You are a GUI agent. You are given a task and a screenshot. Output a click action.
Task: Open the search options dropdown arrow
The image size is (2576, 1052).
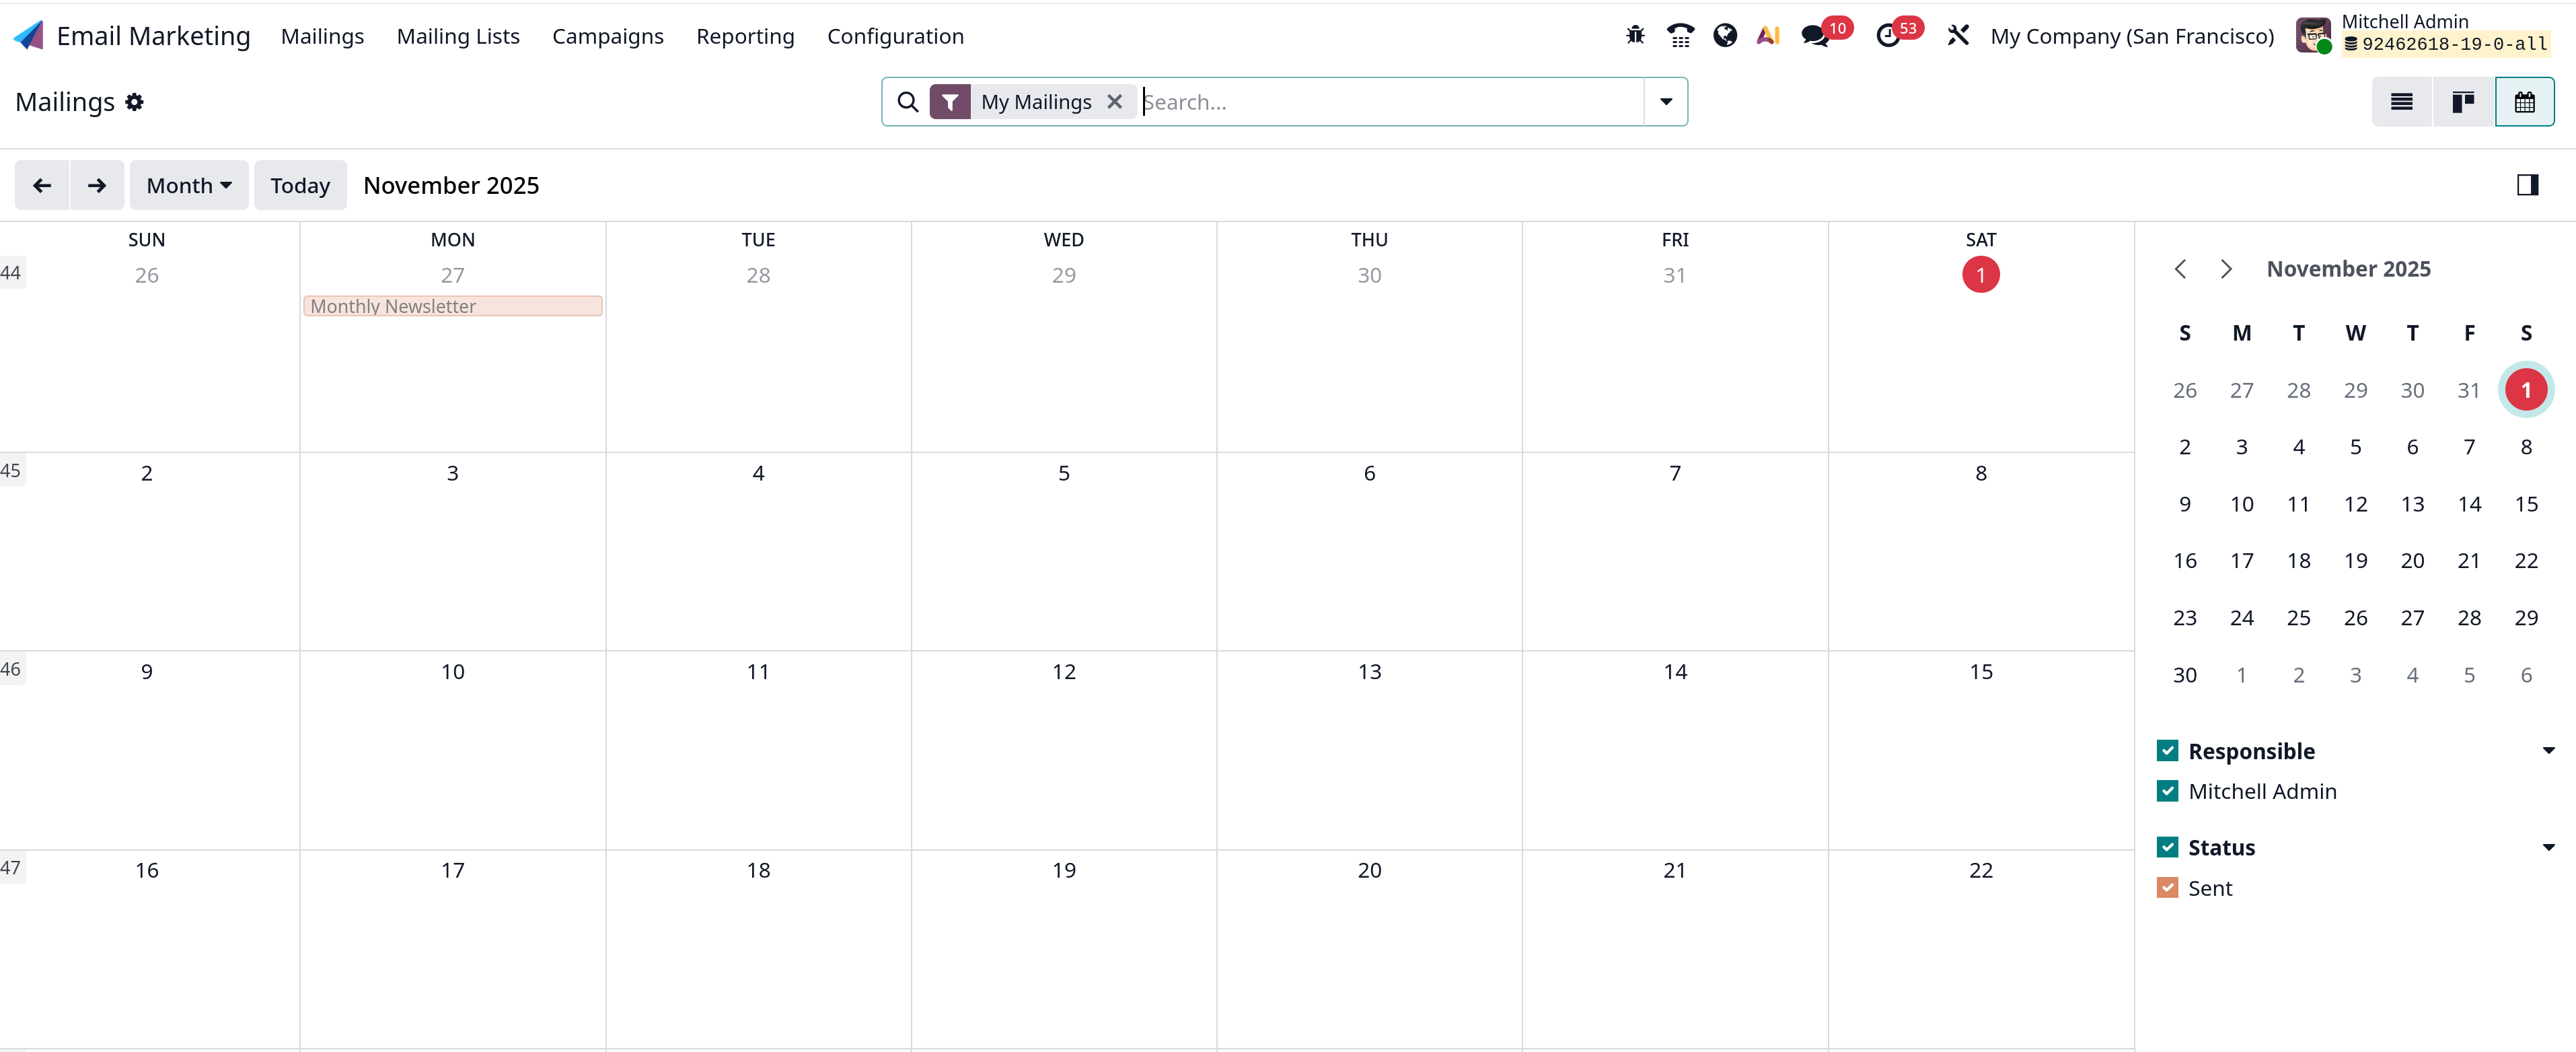(1666, 102)
